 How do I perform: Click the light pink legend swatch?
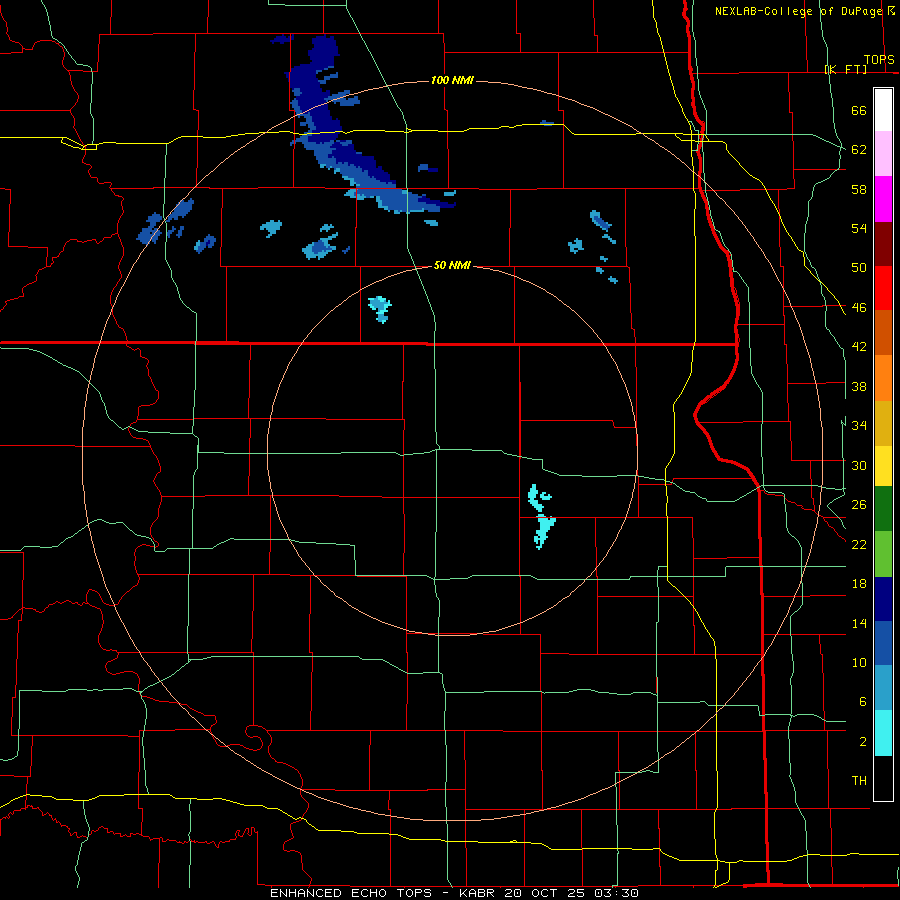tap(883, 154)
